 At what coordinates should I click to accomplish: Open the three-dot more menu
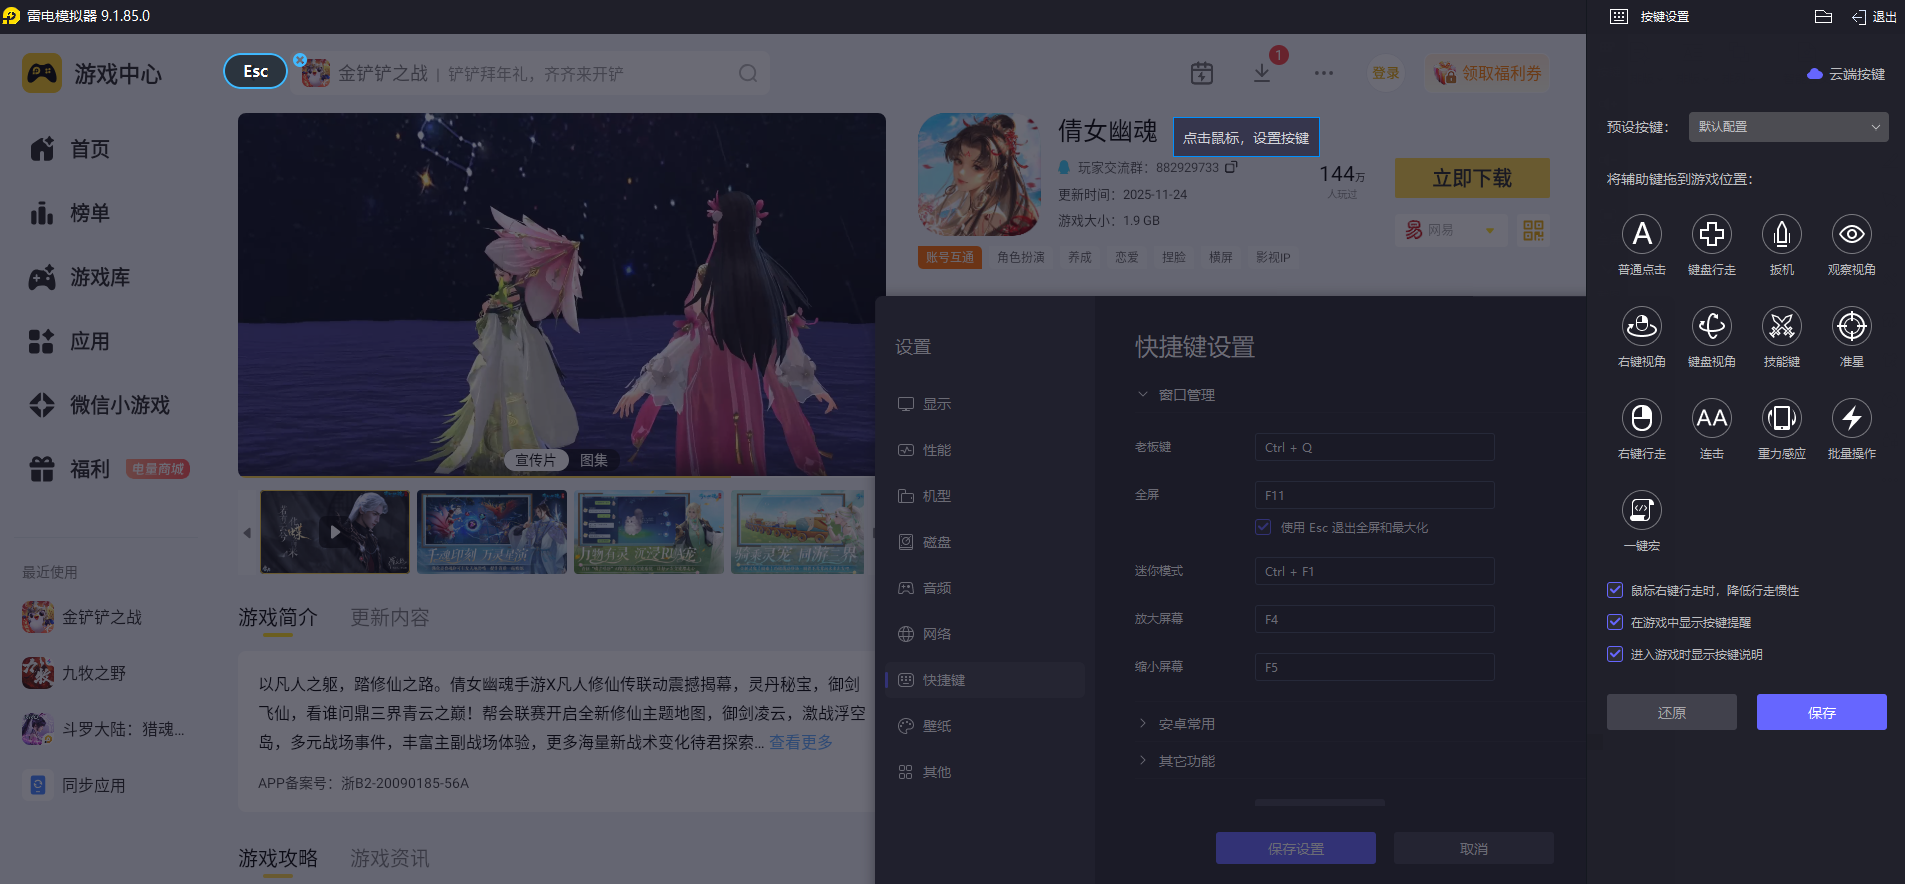[x=1324, y=73]
